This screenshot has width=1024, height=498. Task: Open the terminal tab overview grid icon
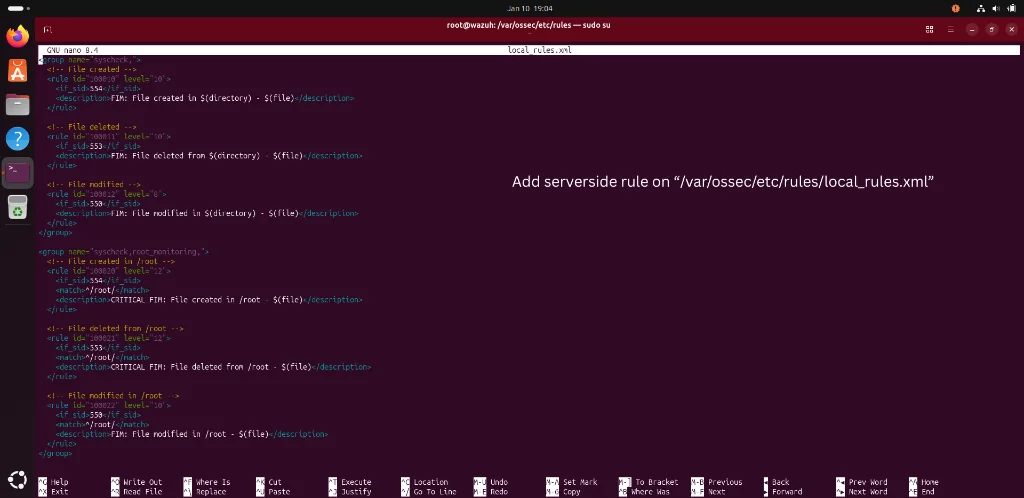[929, 29]
